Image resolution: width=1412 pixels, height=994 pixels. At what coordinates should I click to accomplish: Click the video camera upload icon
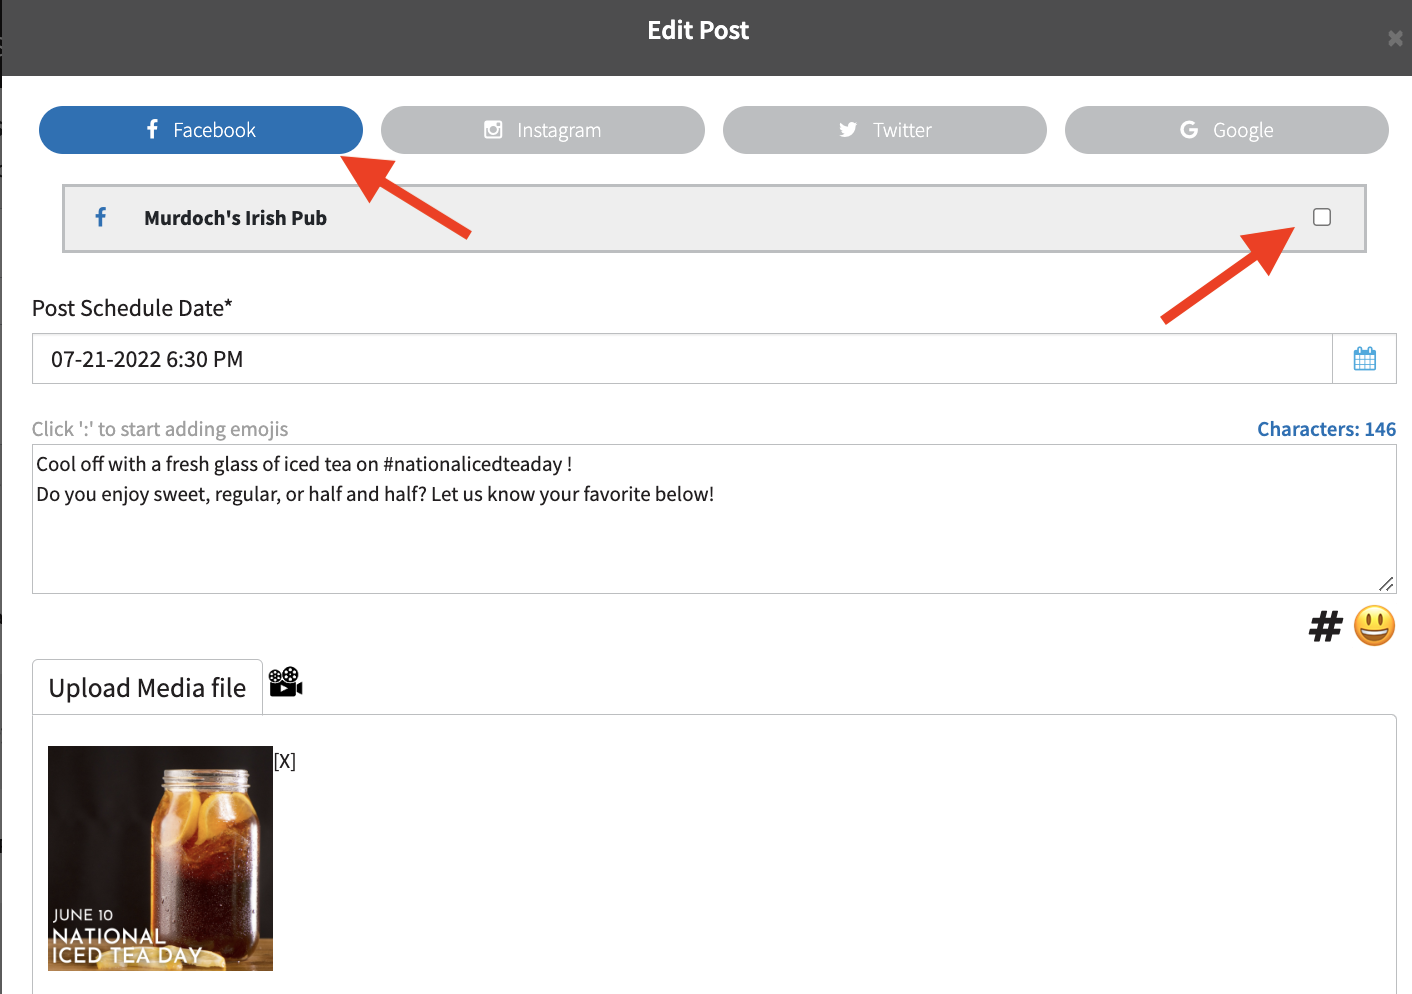tap(285, 682)
